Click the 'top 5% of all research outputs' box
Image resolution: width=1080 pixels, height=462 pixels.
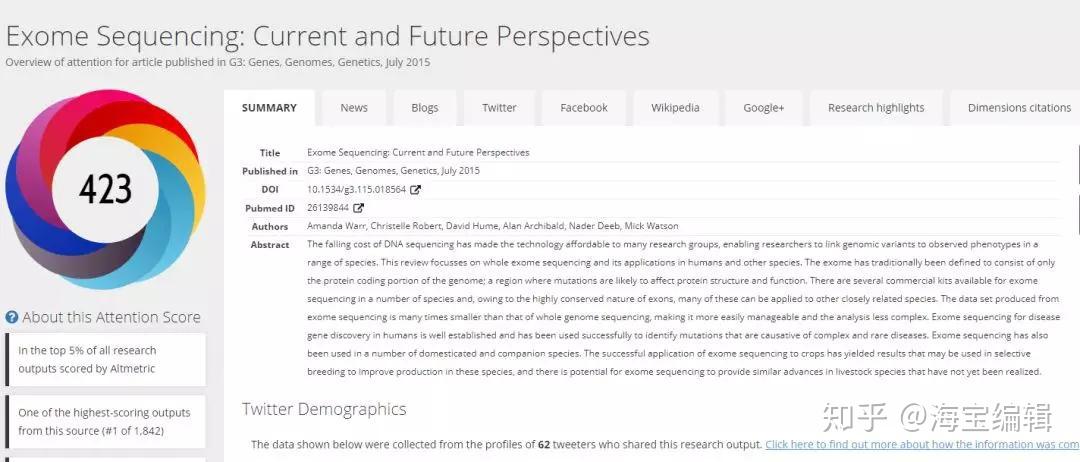click(105, 360)
